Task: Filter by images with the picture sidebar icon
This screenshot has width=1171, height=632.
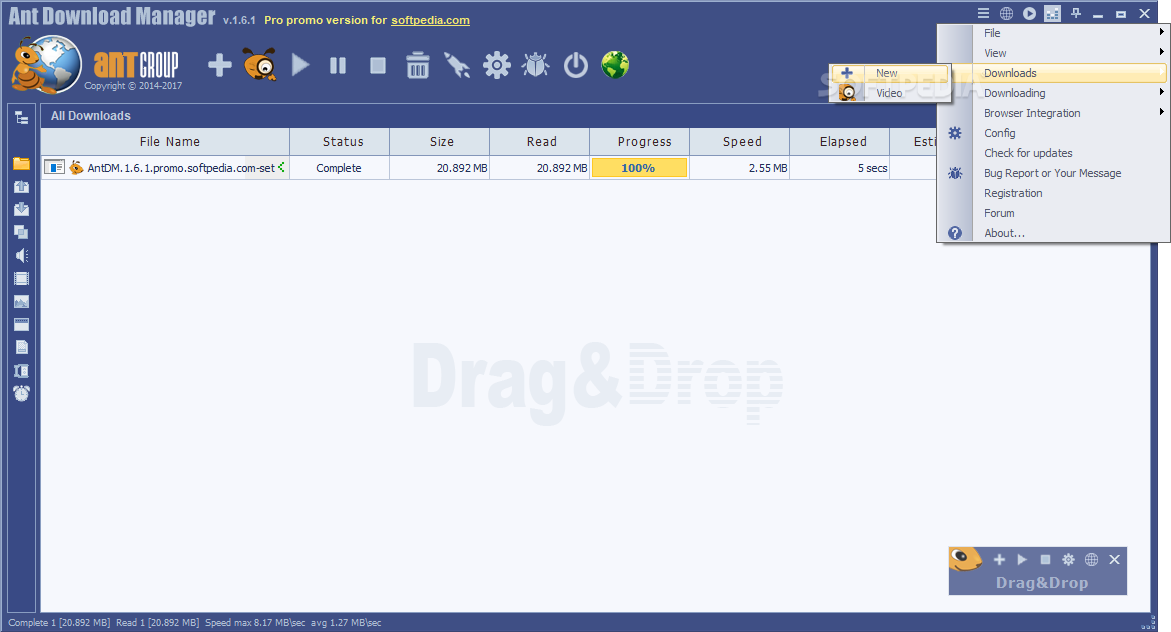Action: (22, 302)
